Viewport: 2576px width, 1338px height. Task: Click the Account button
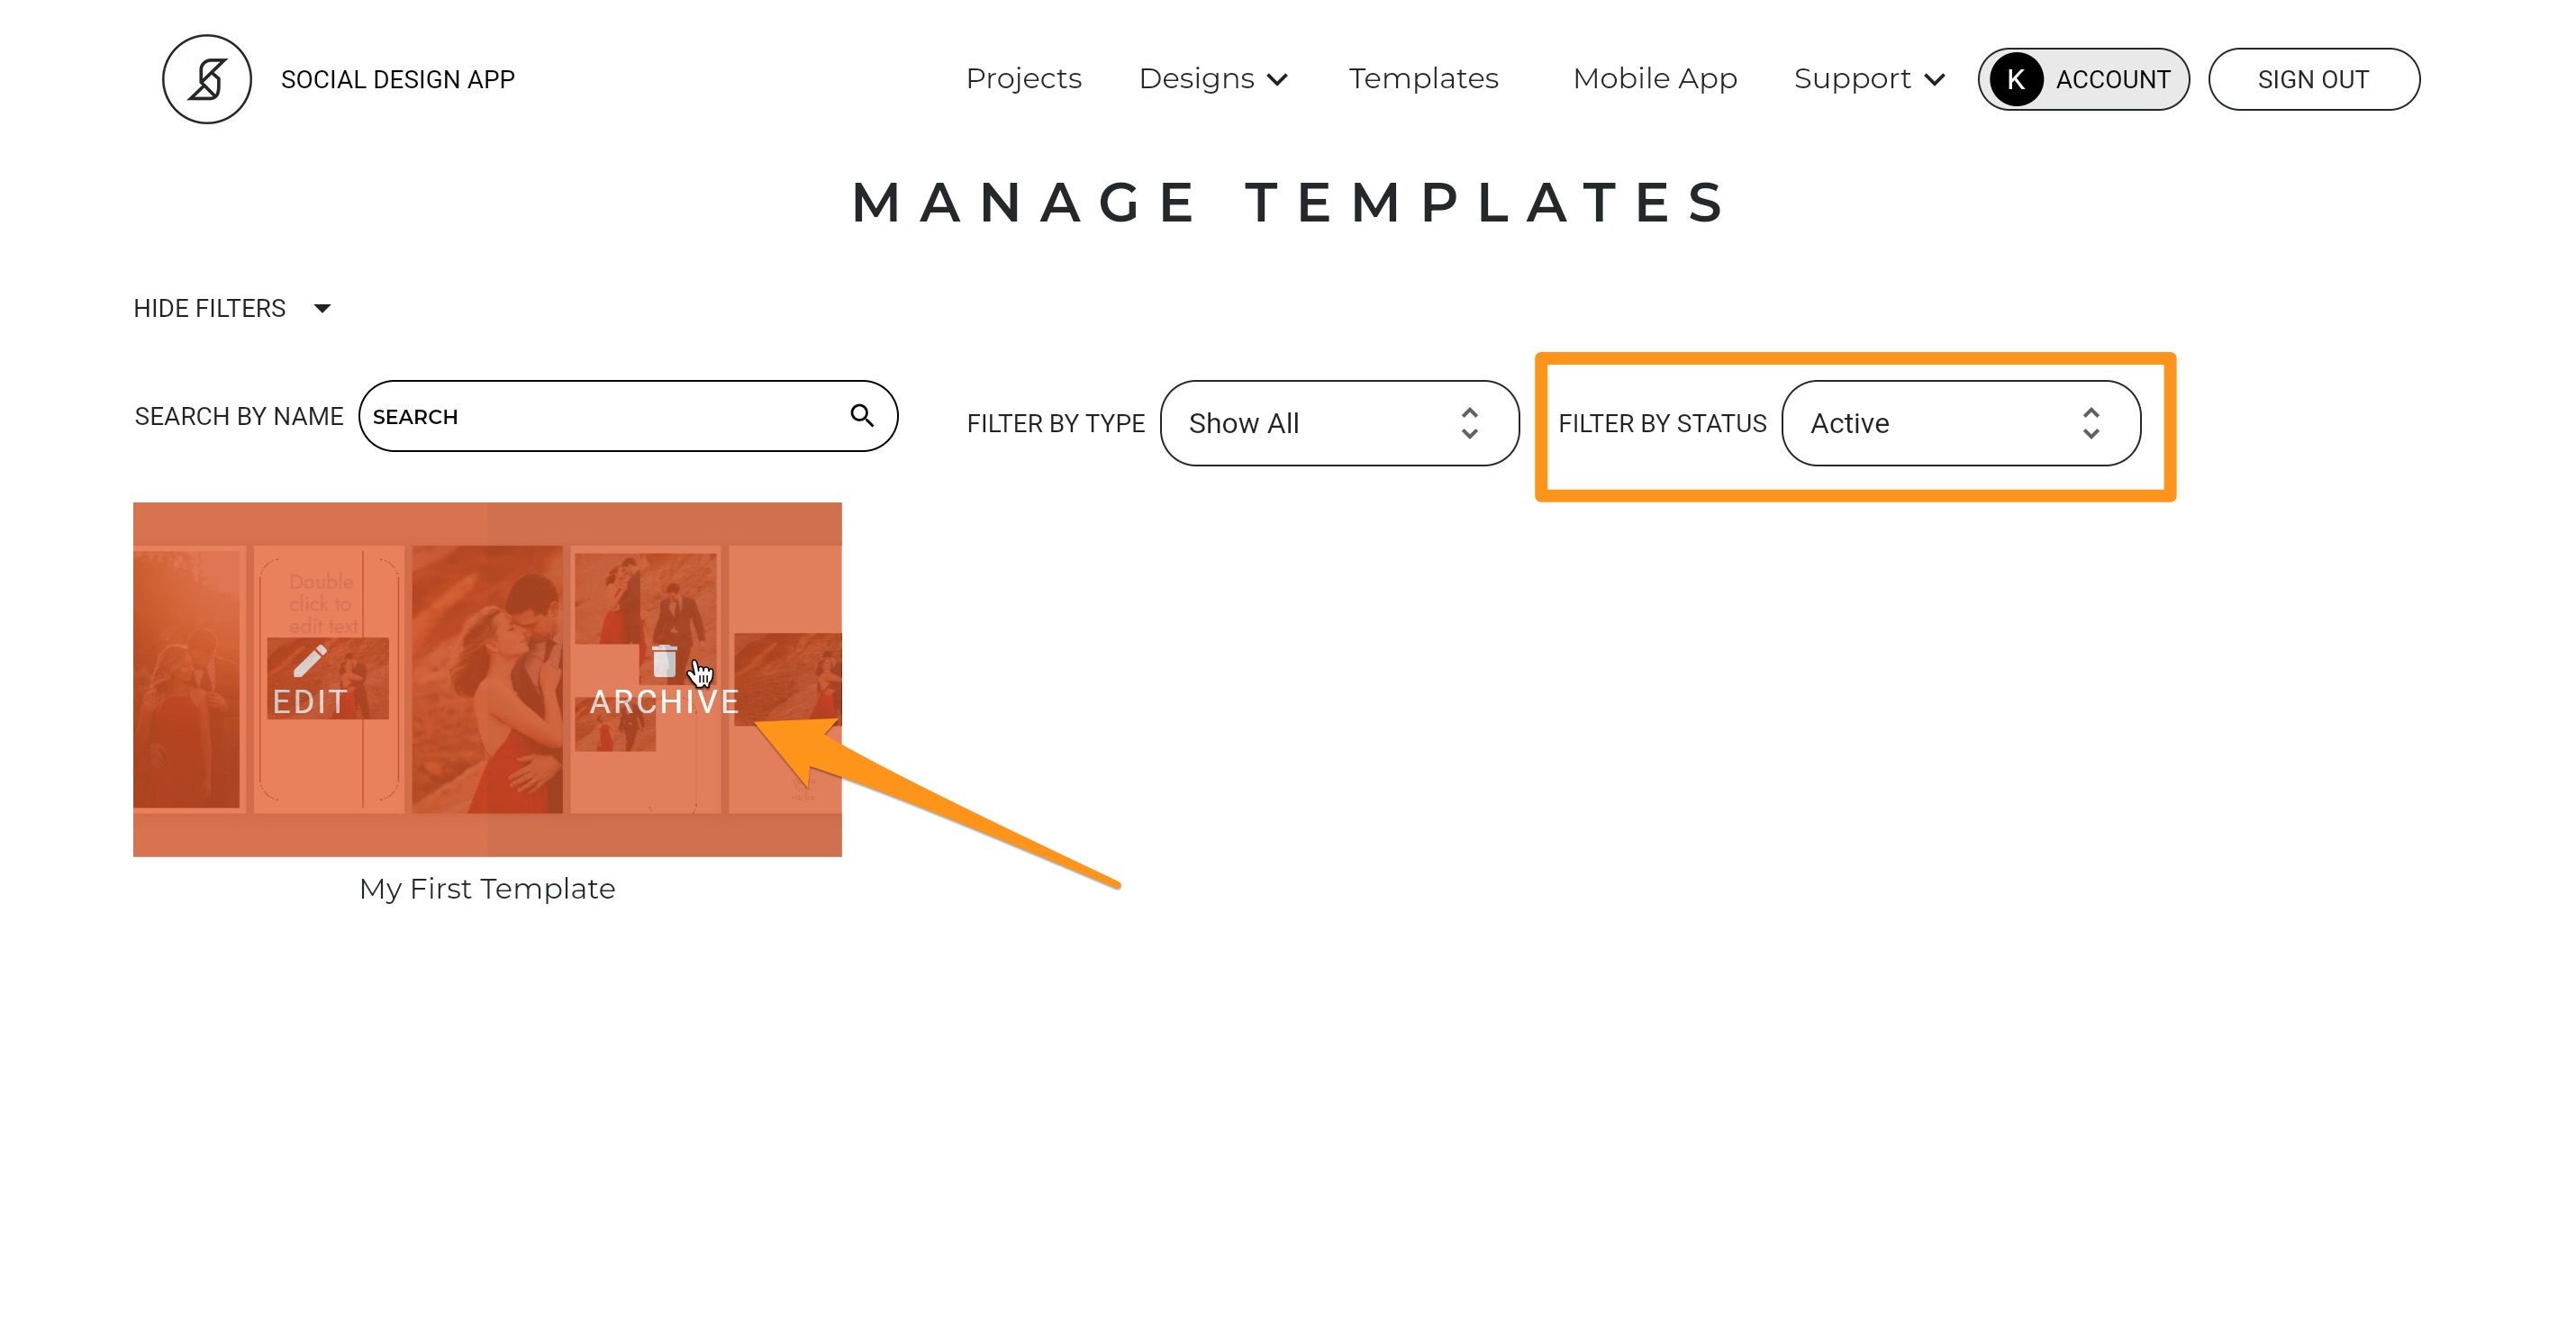(2083, 79)
